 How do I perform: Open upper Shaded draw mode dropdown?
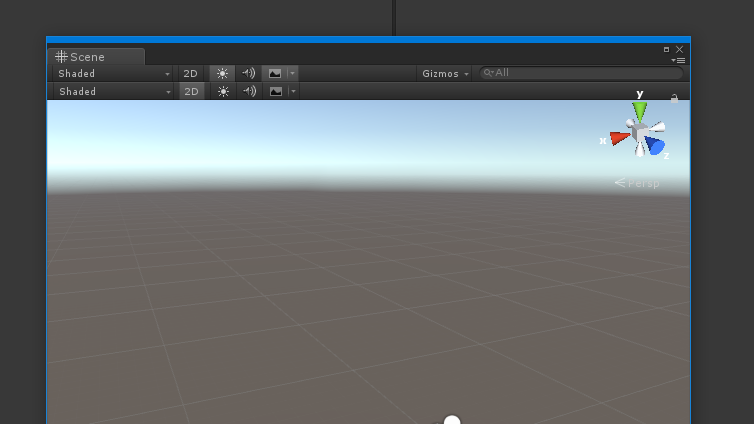point(113,74)
